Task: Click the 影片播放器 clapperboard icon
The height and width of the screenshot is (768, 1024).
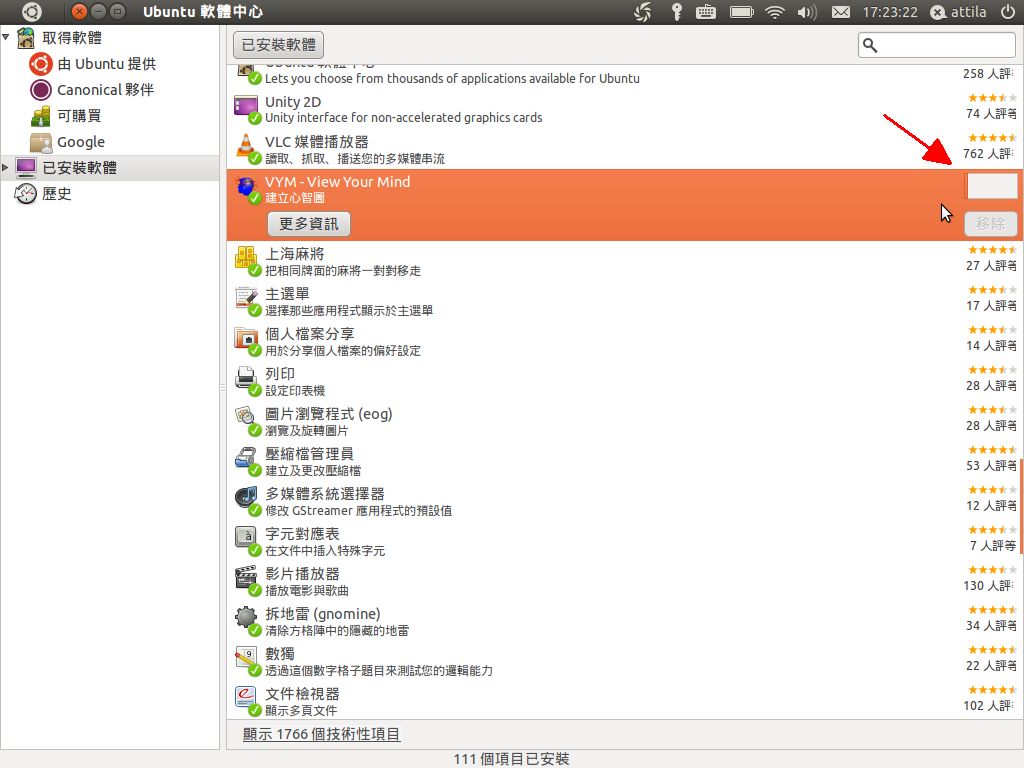Action: click(x=246, y=579)
